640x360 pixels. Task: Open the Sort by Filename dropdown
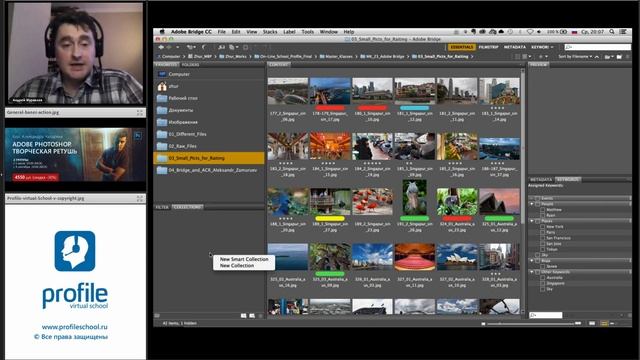coord(575,56)
